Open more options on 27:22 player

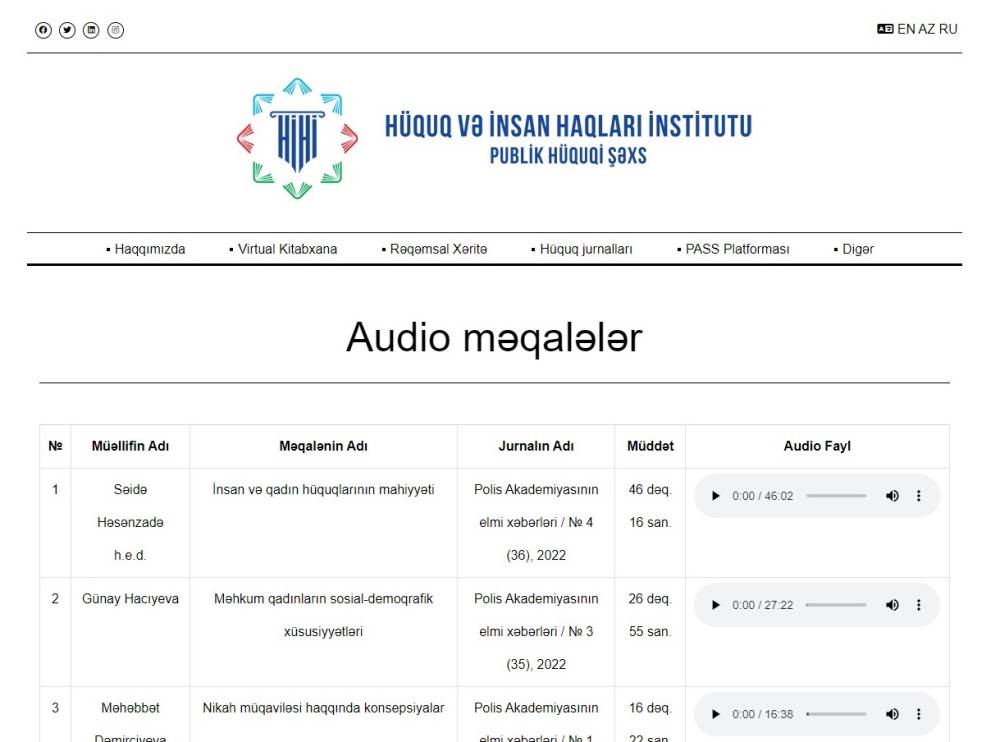click(918, 605)
